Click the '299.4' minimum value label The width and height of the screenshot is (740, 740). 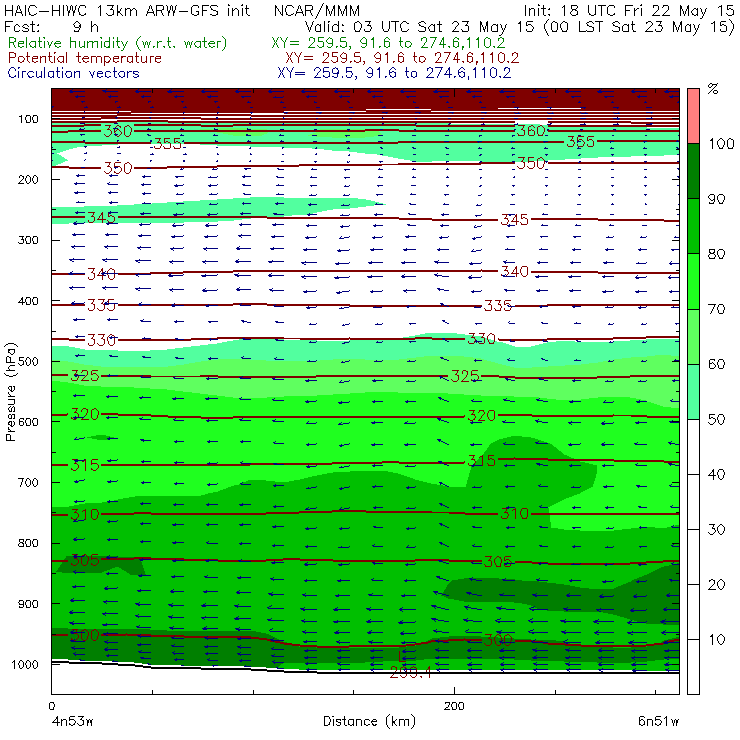(x=411, y=673)
